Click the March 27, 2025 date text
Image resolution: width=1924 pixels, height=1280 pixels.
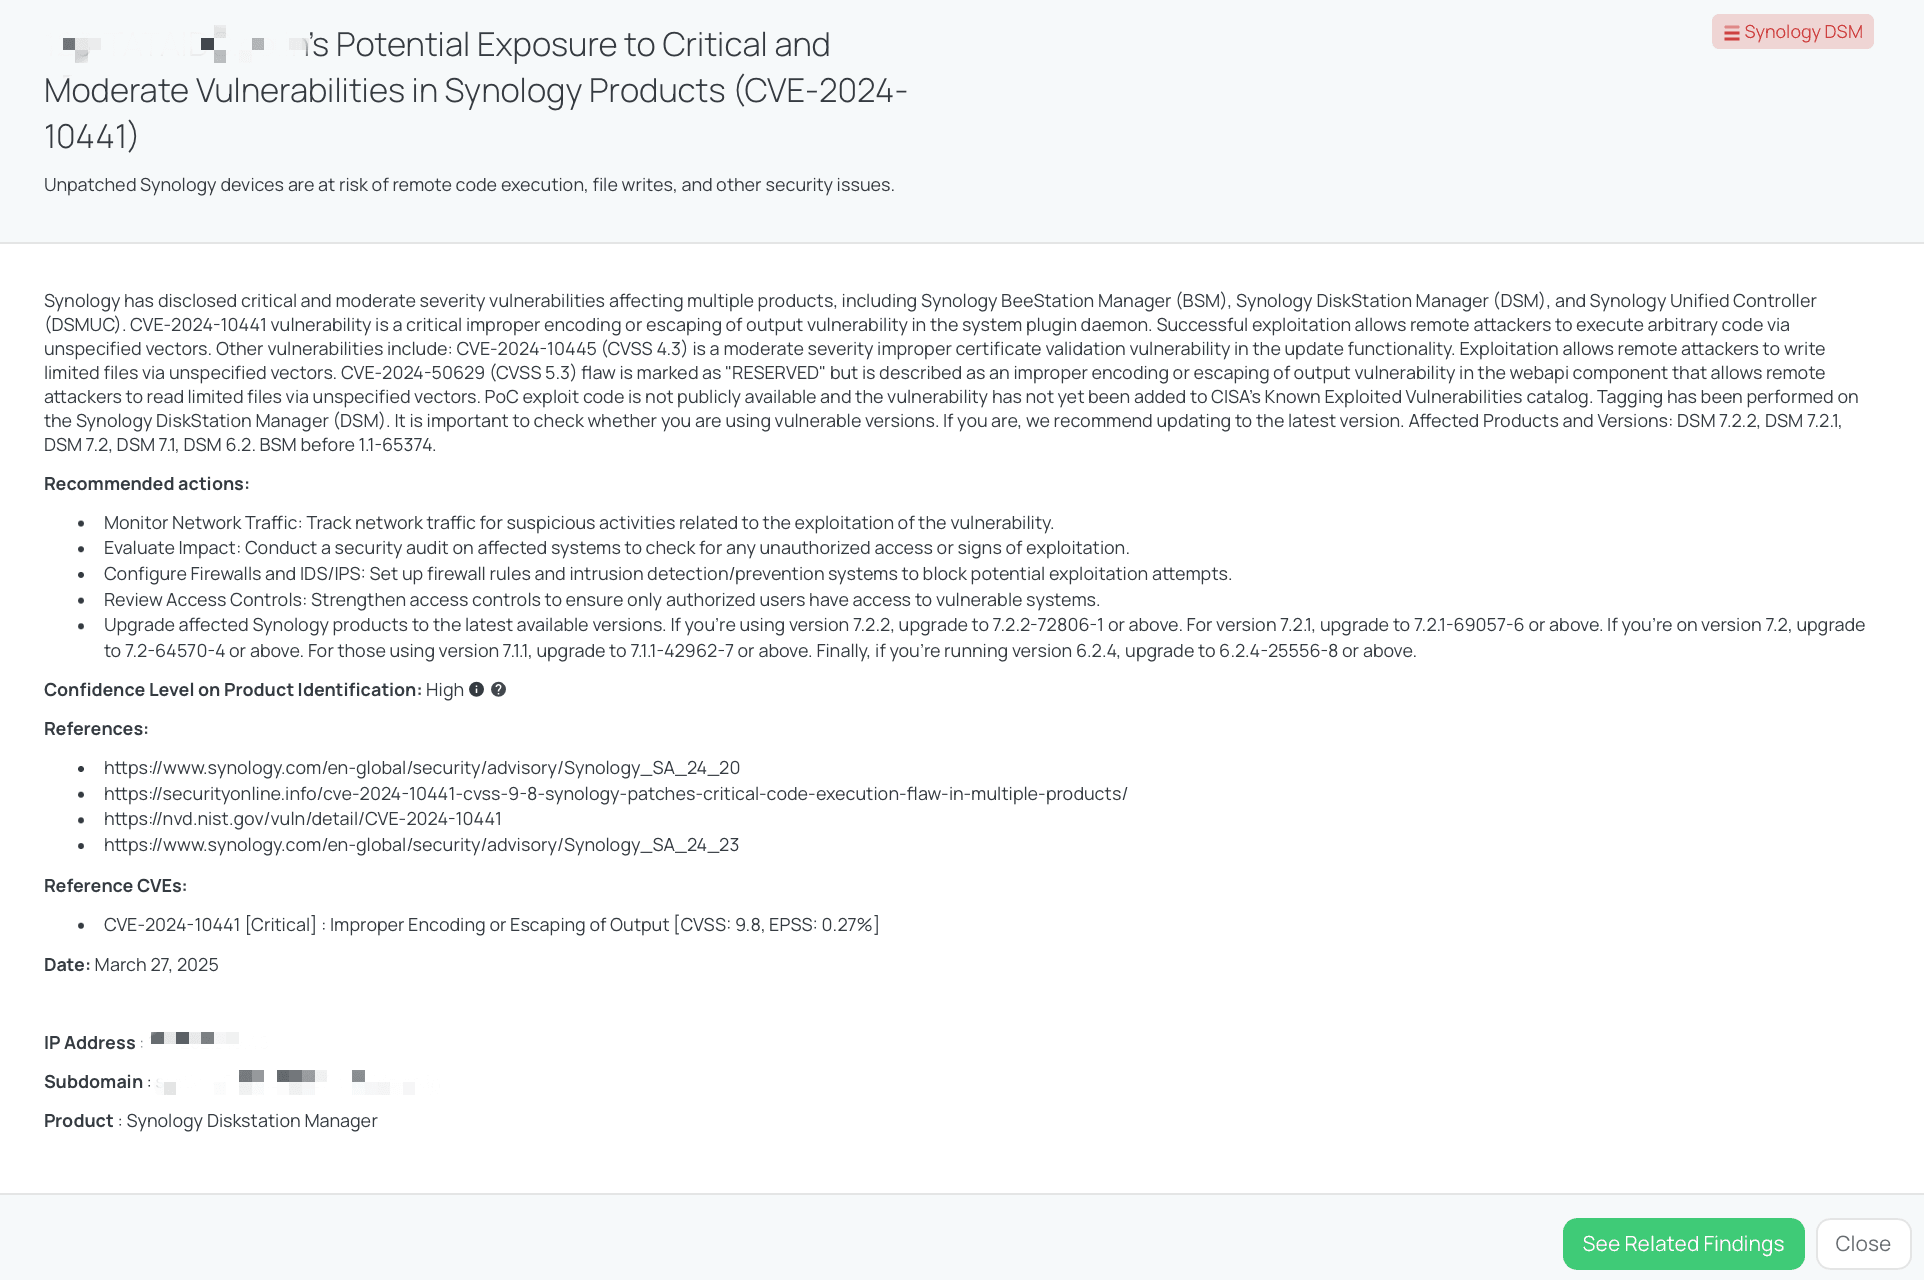[x=156, y=964]
